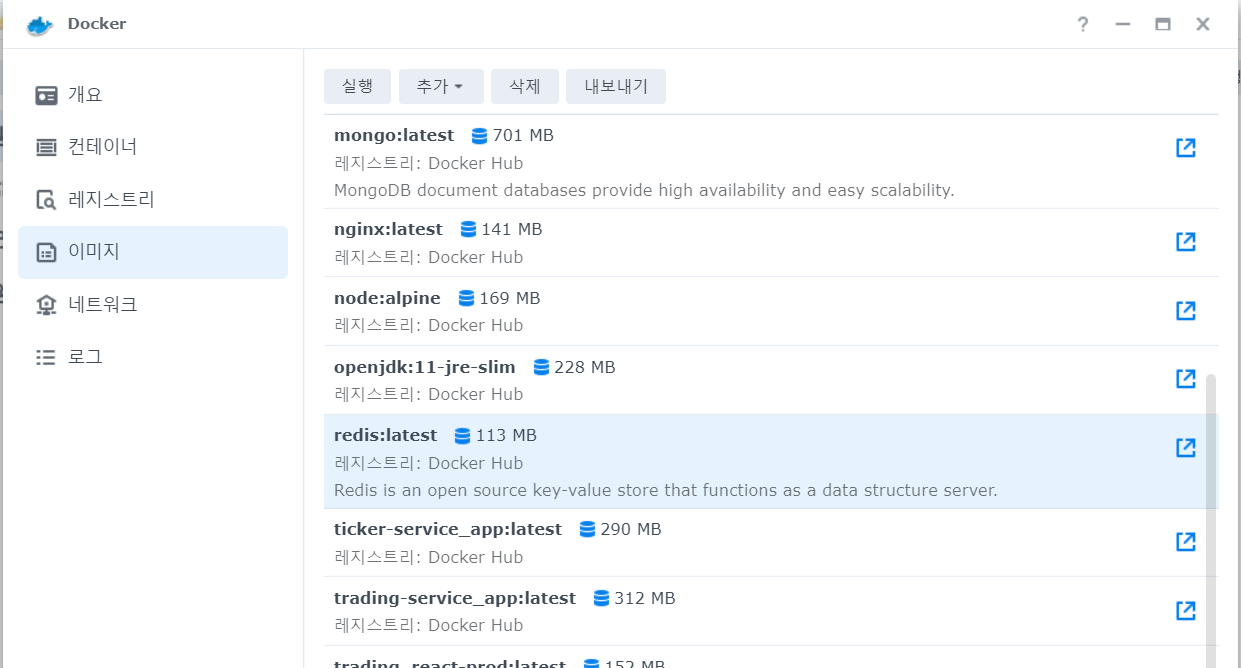Open external link for openjdk:11-jre-slim image

pyautogui.click(x=1185, y=379)
